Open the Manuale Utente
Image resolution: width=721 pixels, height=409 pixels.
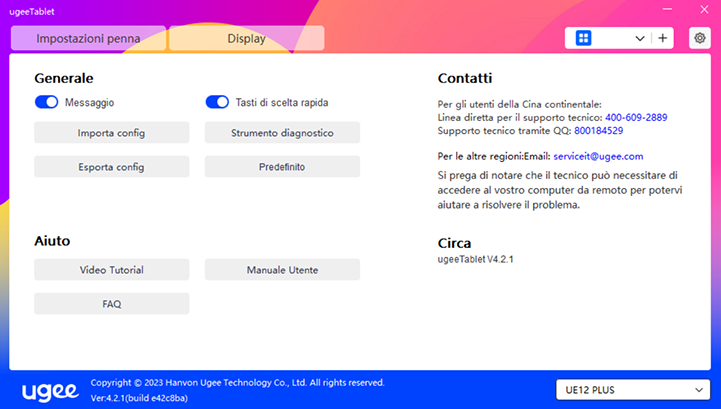click(x=282, y=270)
